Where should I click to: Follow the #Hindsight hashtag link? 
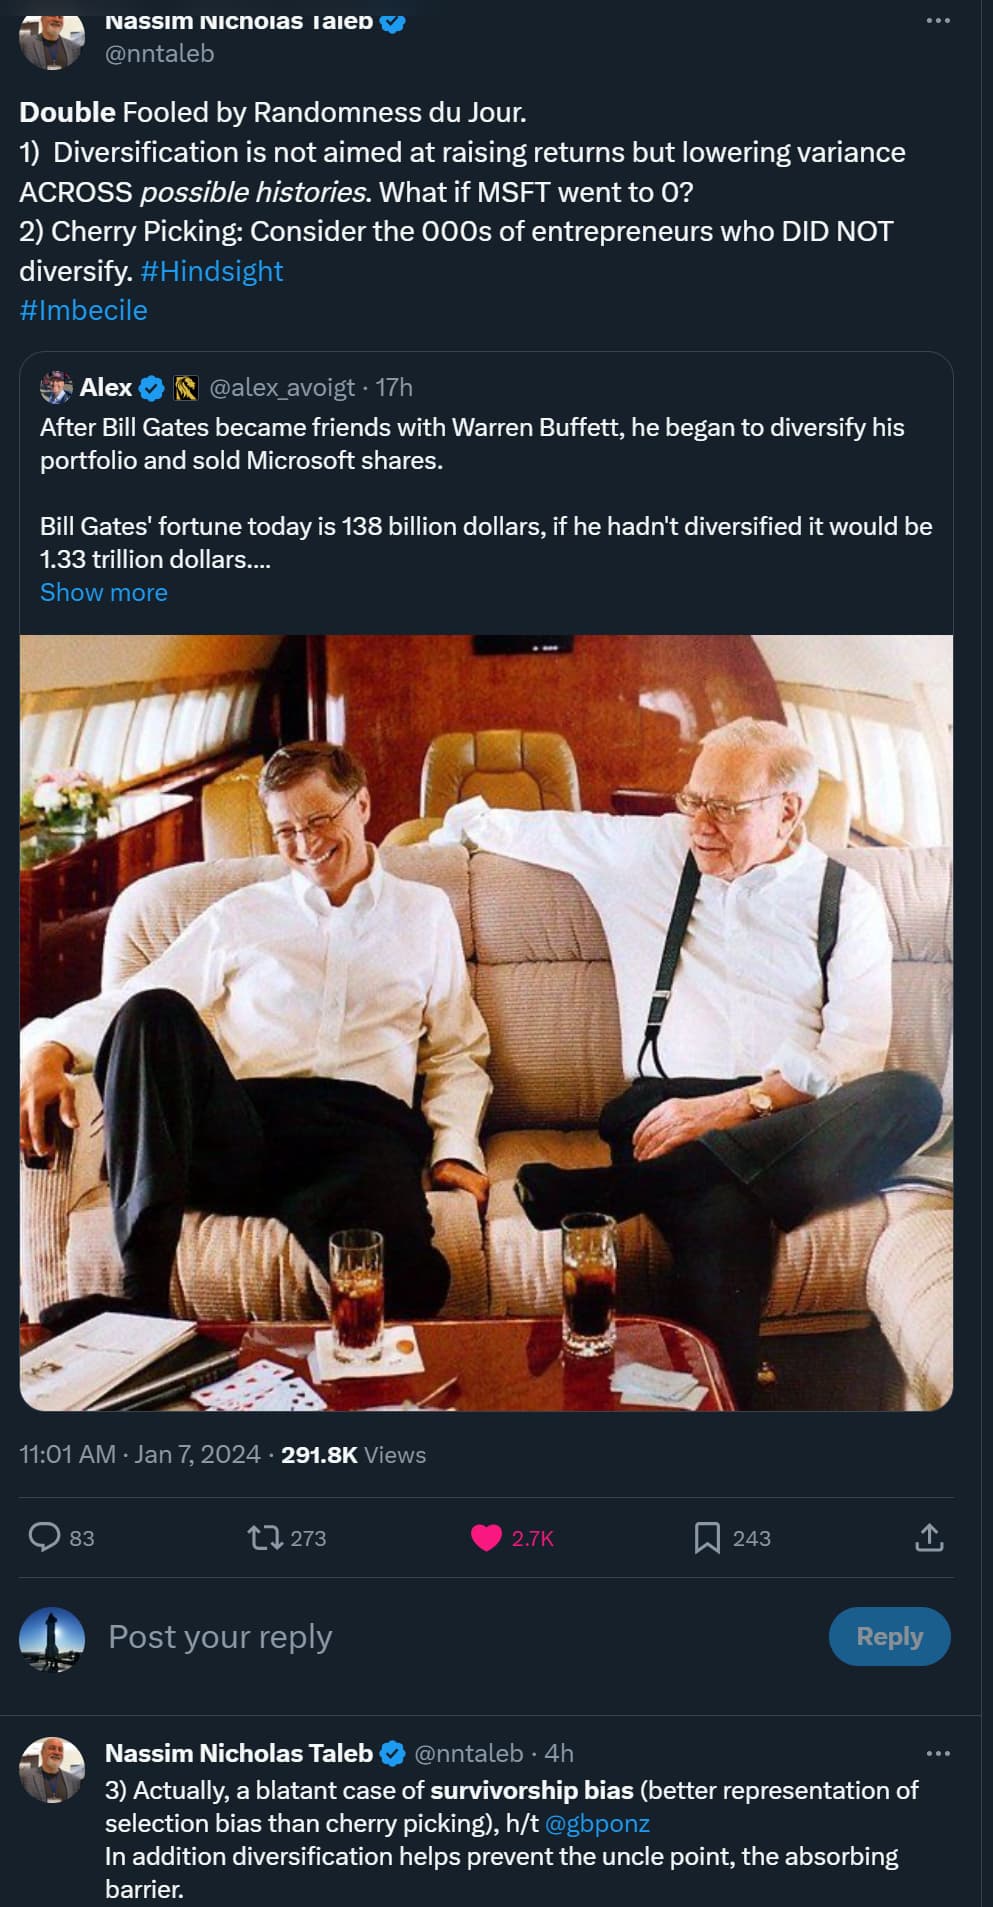pyautogui.click(x=212, y=271)
